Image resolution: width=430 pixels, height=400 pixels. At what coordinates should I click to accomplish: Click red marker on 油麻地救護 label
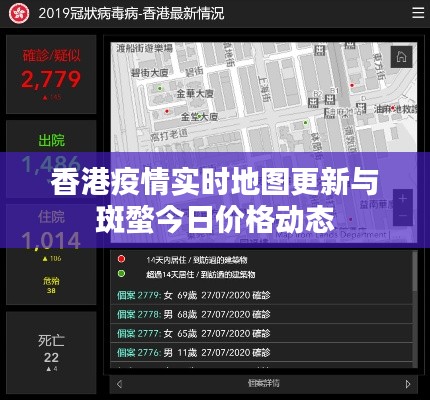click(x=393, y=108)
